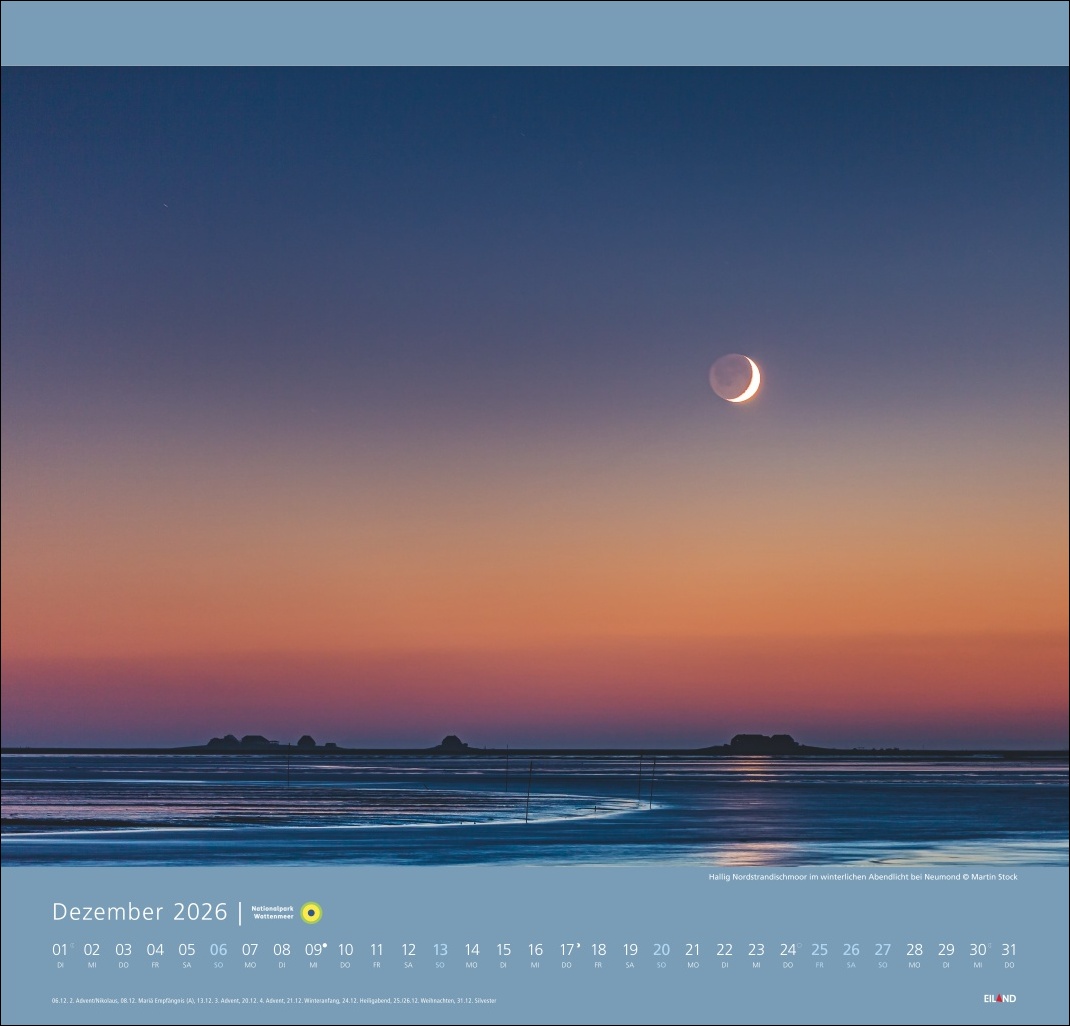Click the new moon dot beside day 09
1070x1026 pixels.
tap(325, 943)
